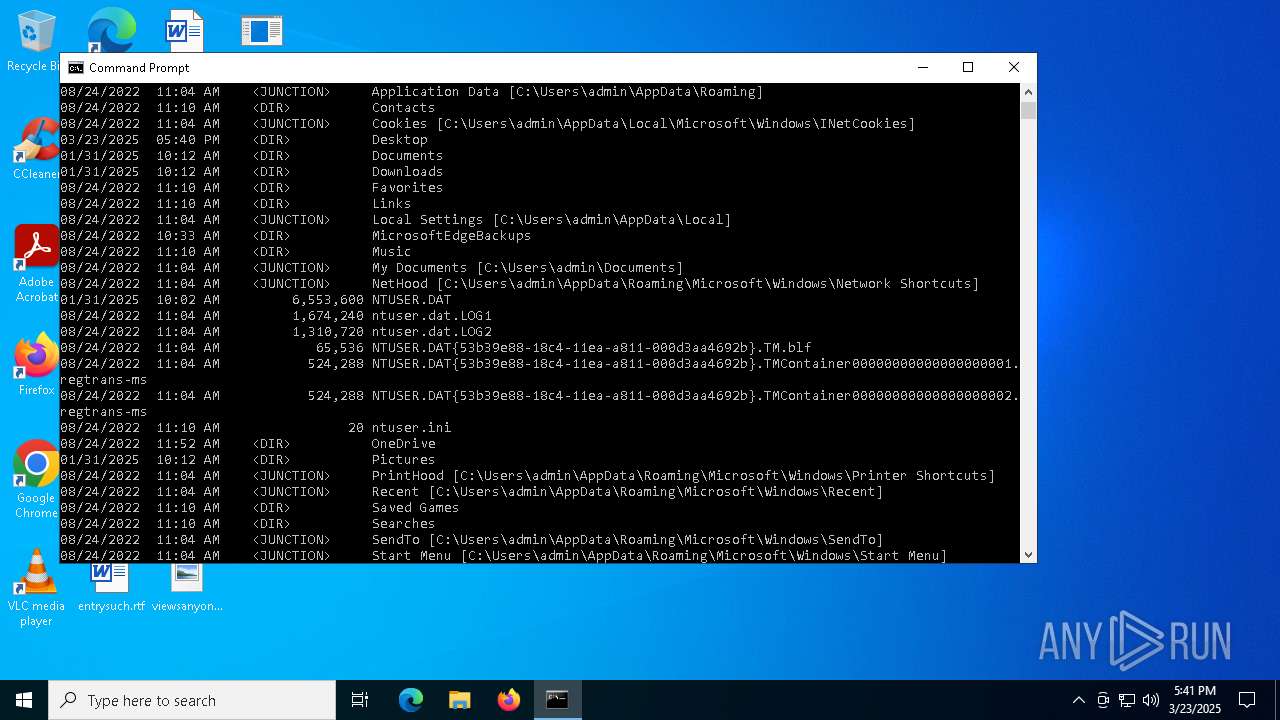Click the Music directory line
Image resolution: width=1280 pixels, height=720 pixels.
pyautogui.click(x=236, y=251)
